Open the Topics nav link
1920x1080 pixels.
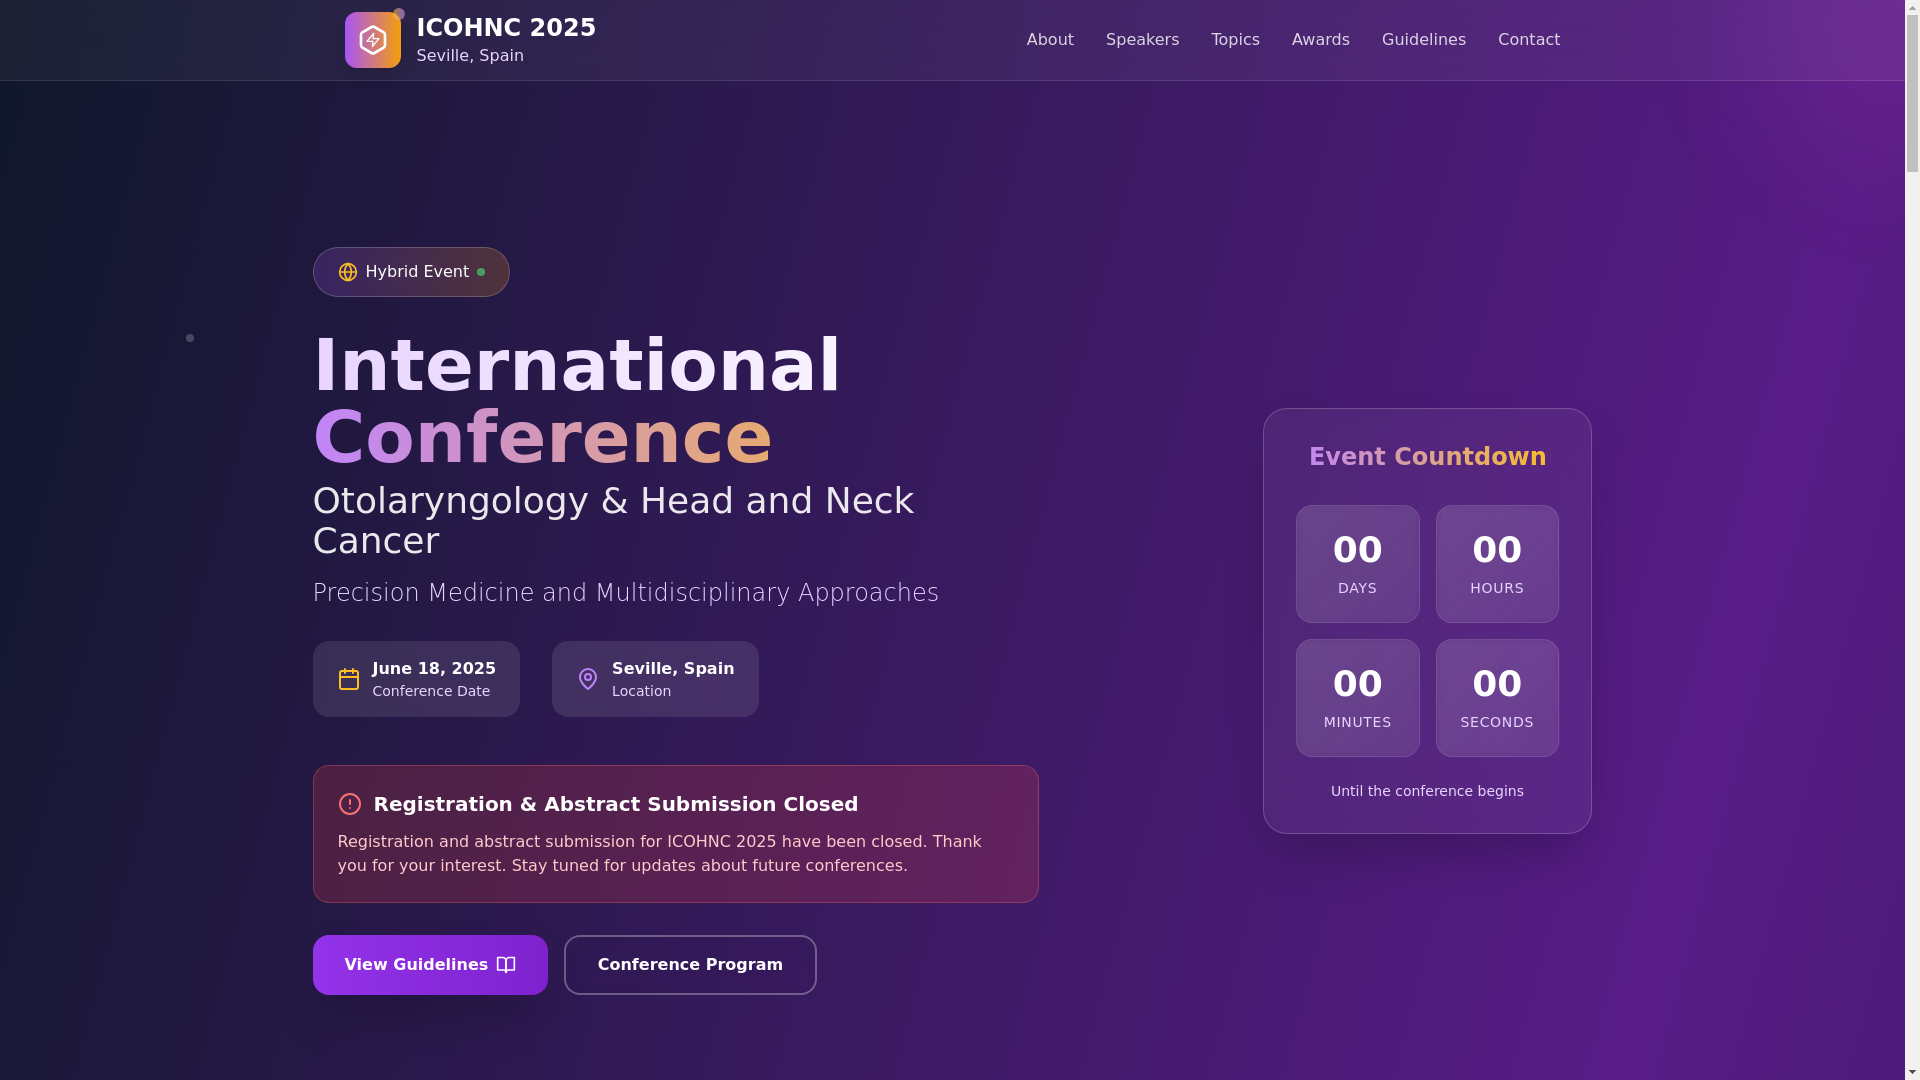pos(1235,40)
